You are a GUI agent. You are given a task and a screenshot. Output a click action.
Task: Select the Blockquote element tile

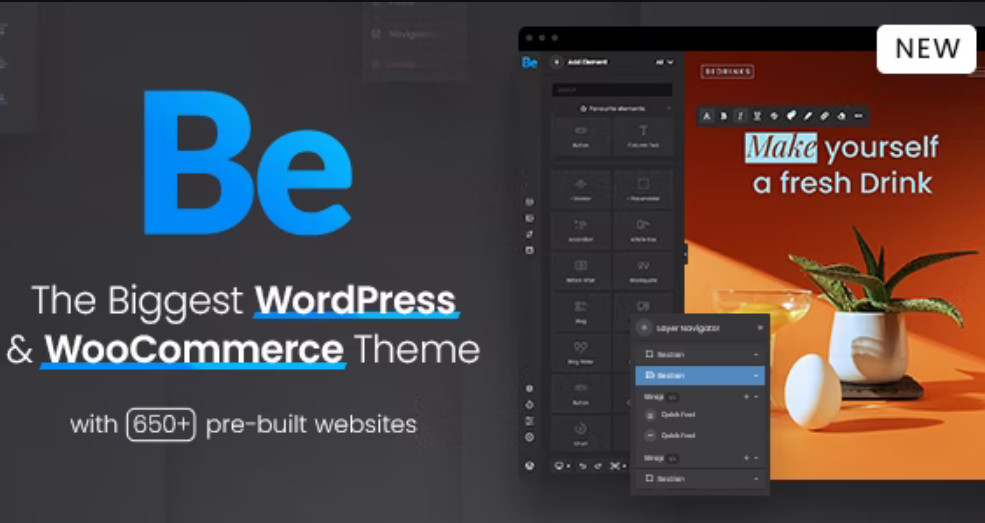coord(643,271)
